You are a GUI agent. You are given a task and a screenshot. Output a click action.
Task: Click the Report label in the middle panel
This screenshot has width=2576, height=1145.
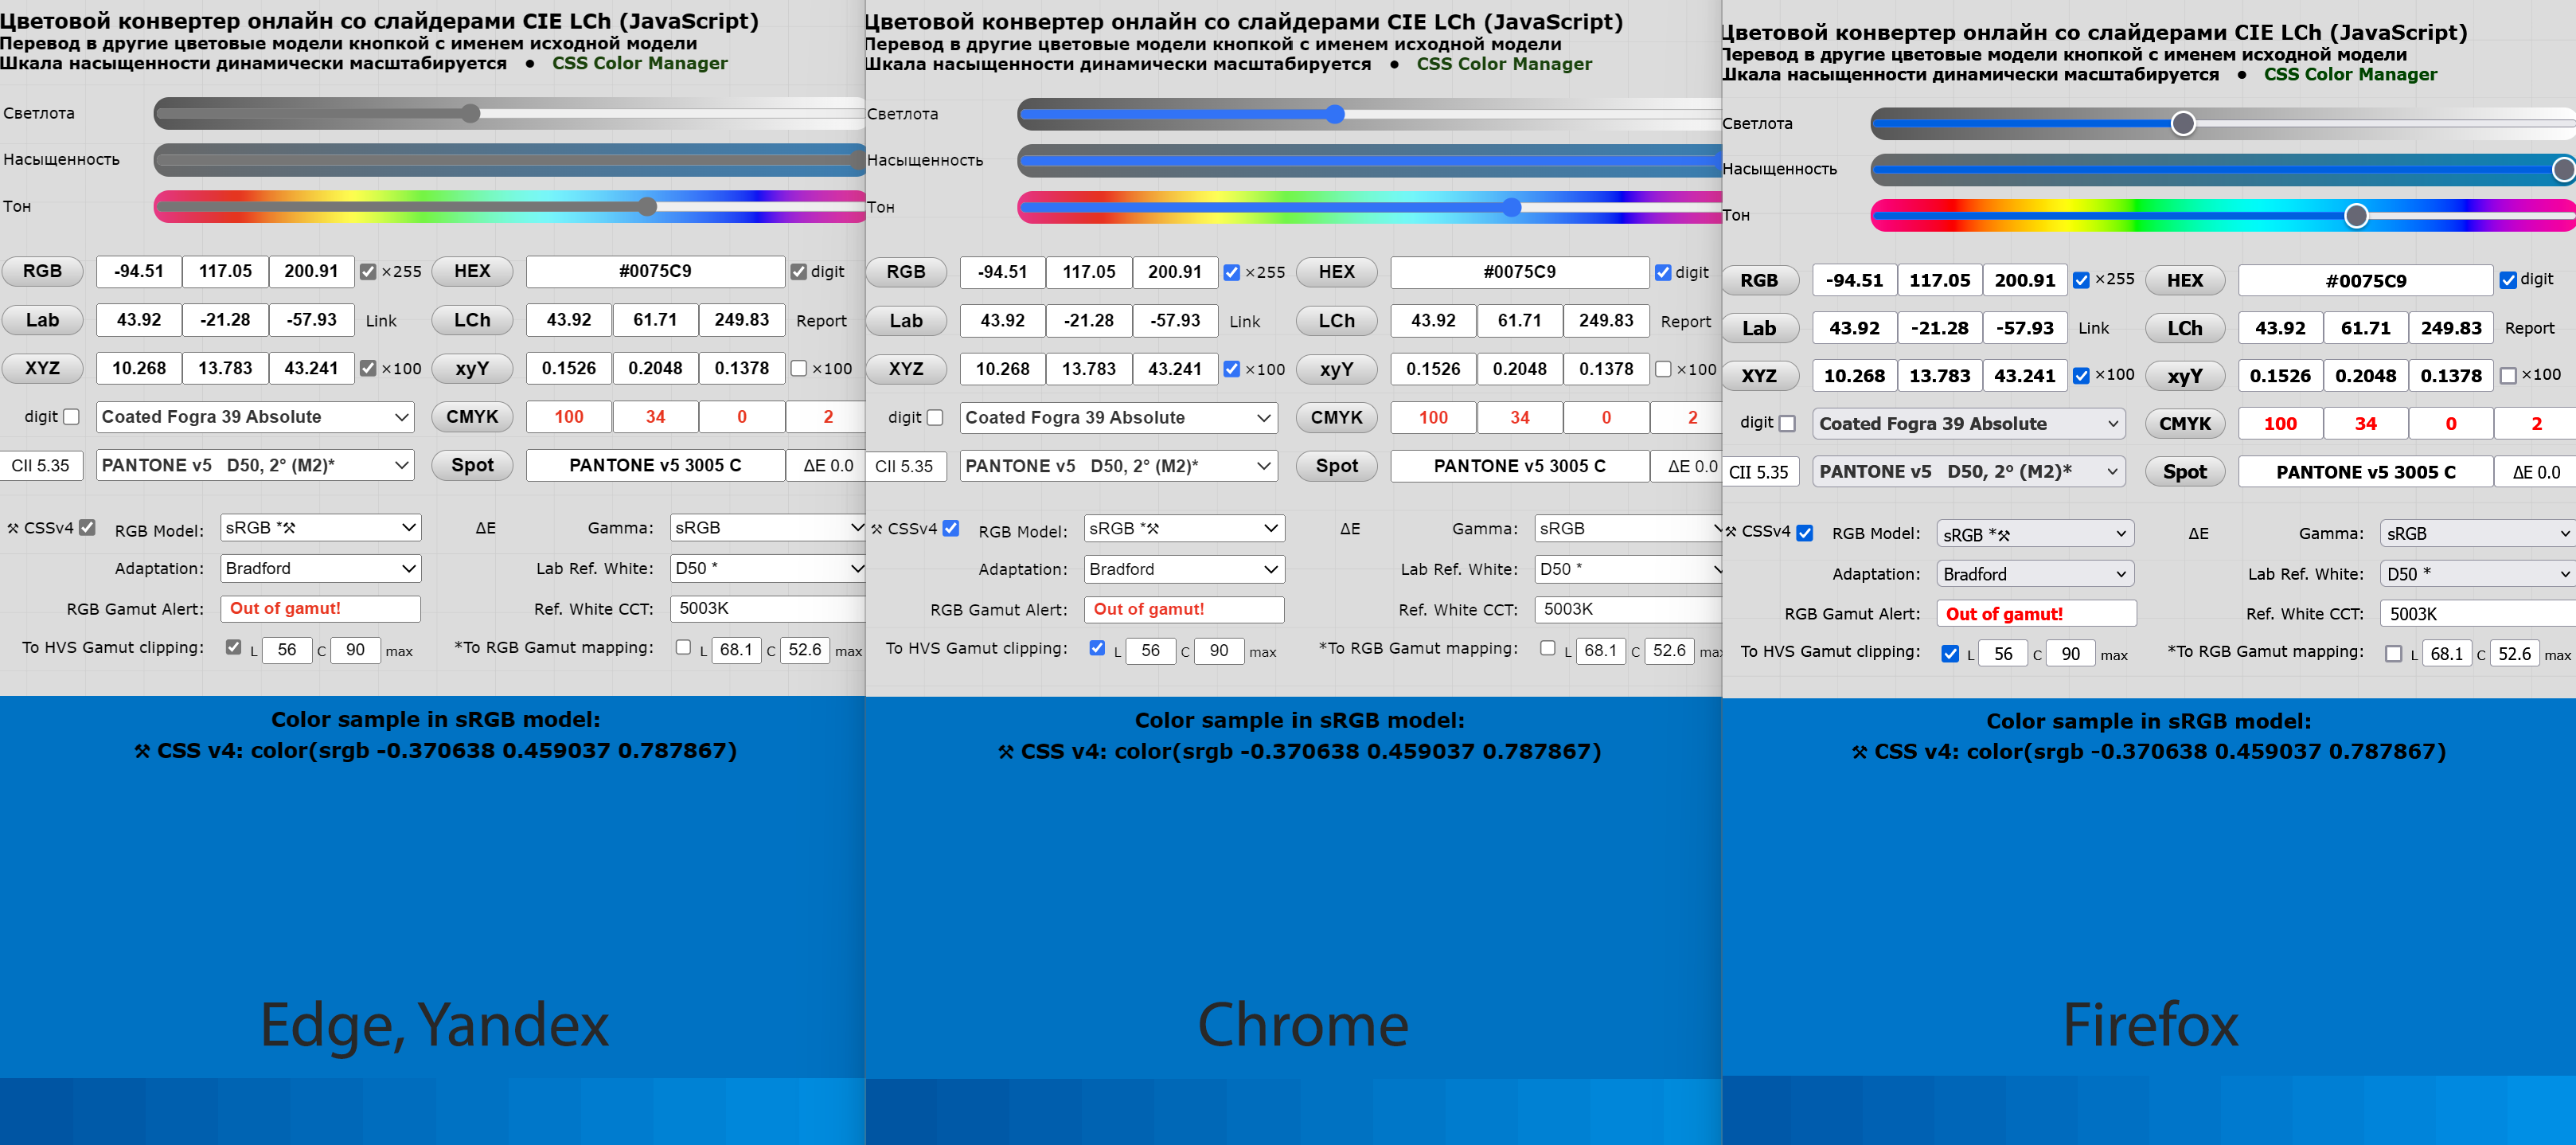click(x=1685, y=321)
